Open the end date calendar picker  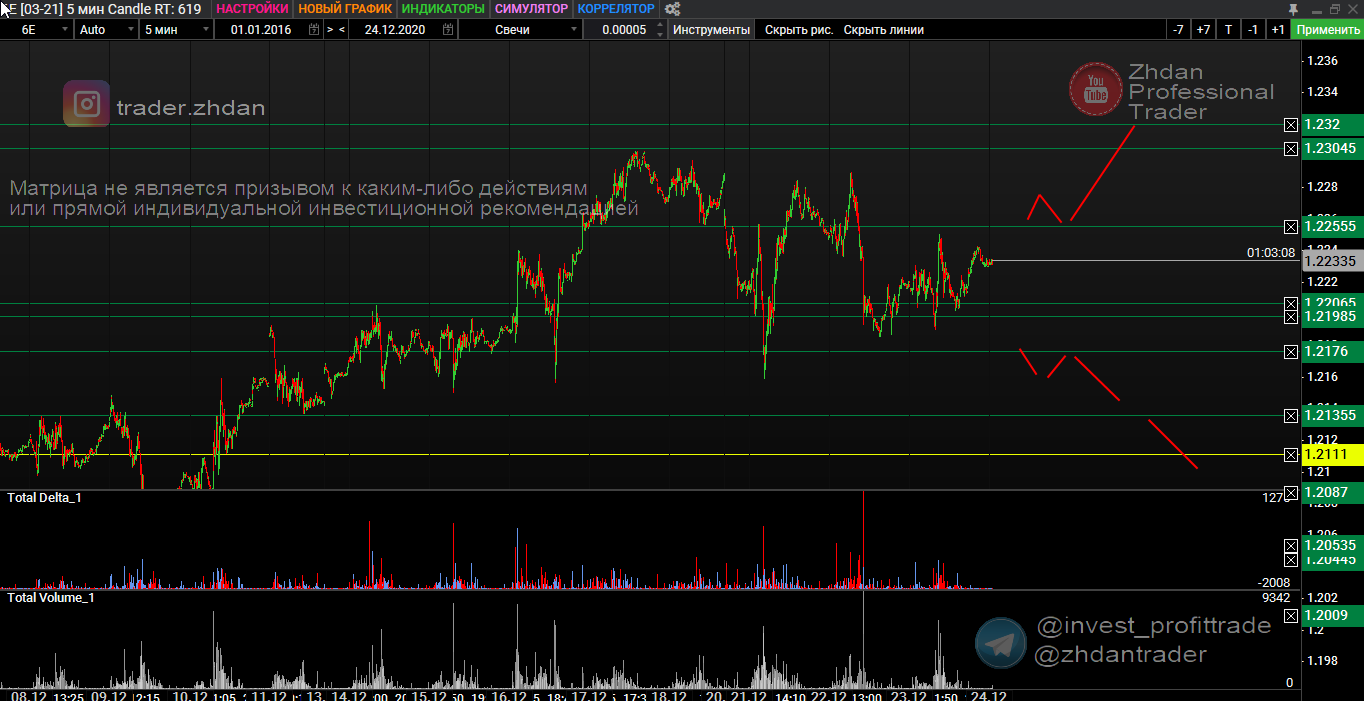[446, 30]
